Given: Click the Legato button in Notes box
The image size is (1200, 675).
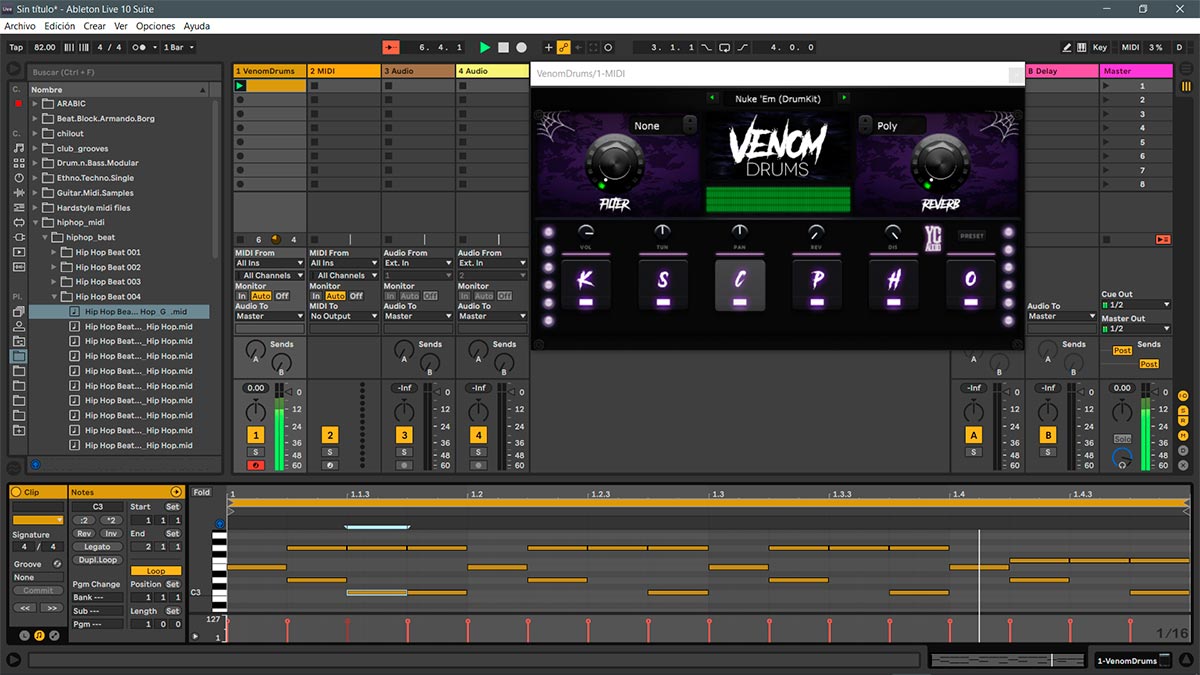Looking at the screenshot, I should coord(97,547).
